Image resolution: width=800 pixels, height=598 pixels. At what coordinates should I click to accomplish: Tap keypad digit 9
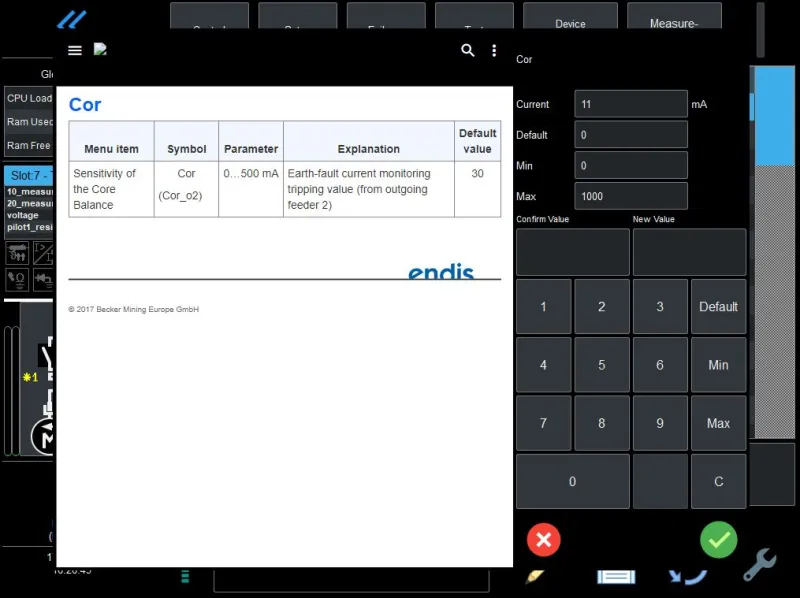660,423
